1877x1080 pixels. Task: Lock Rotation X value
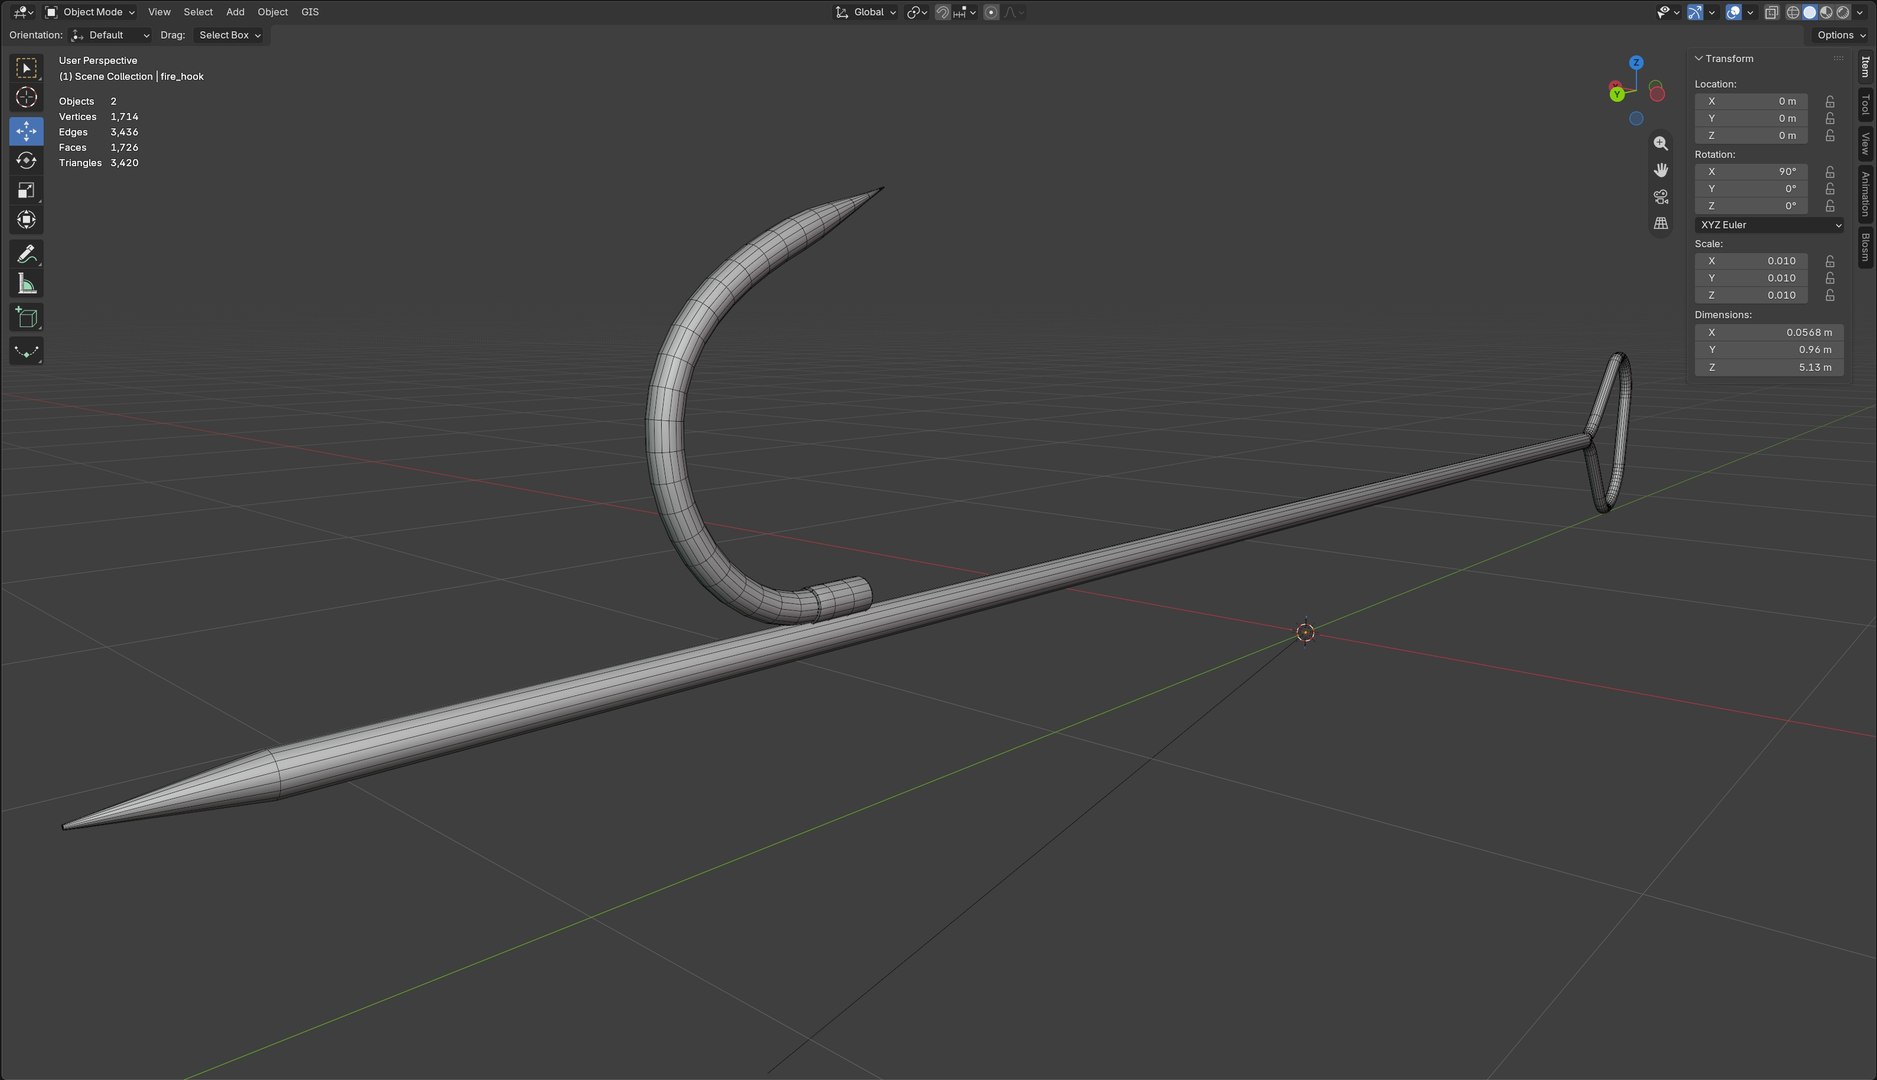click(1830, 171)
